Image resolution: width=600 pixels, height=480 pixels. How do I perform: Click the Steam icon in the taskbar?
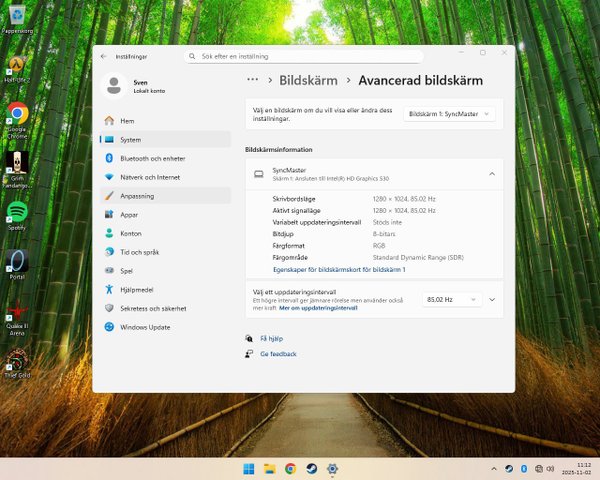click(x=311, y=468)
